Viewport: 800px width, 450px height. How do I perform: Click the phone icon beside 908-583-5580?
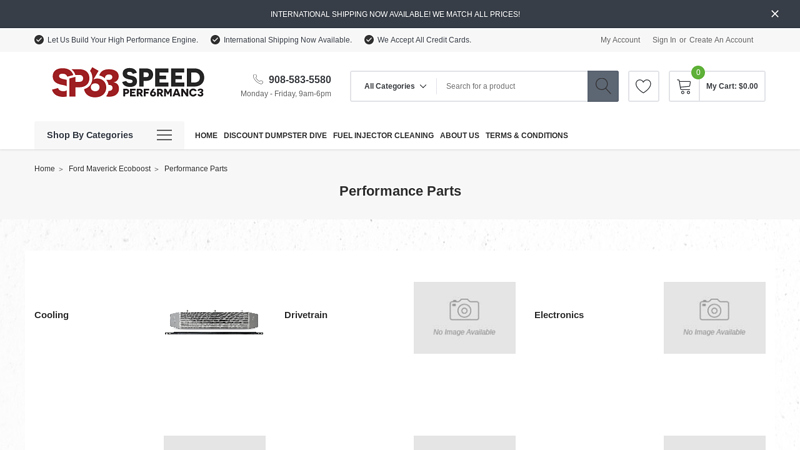(258, 80)
